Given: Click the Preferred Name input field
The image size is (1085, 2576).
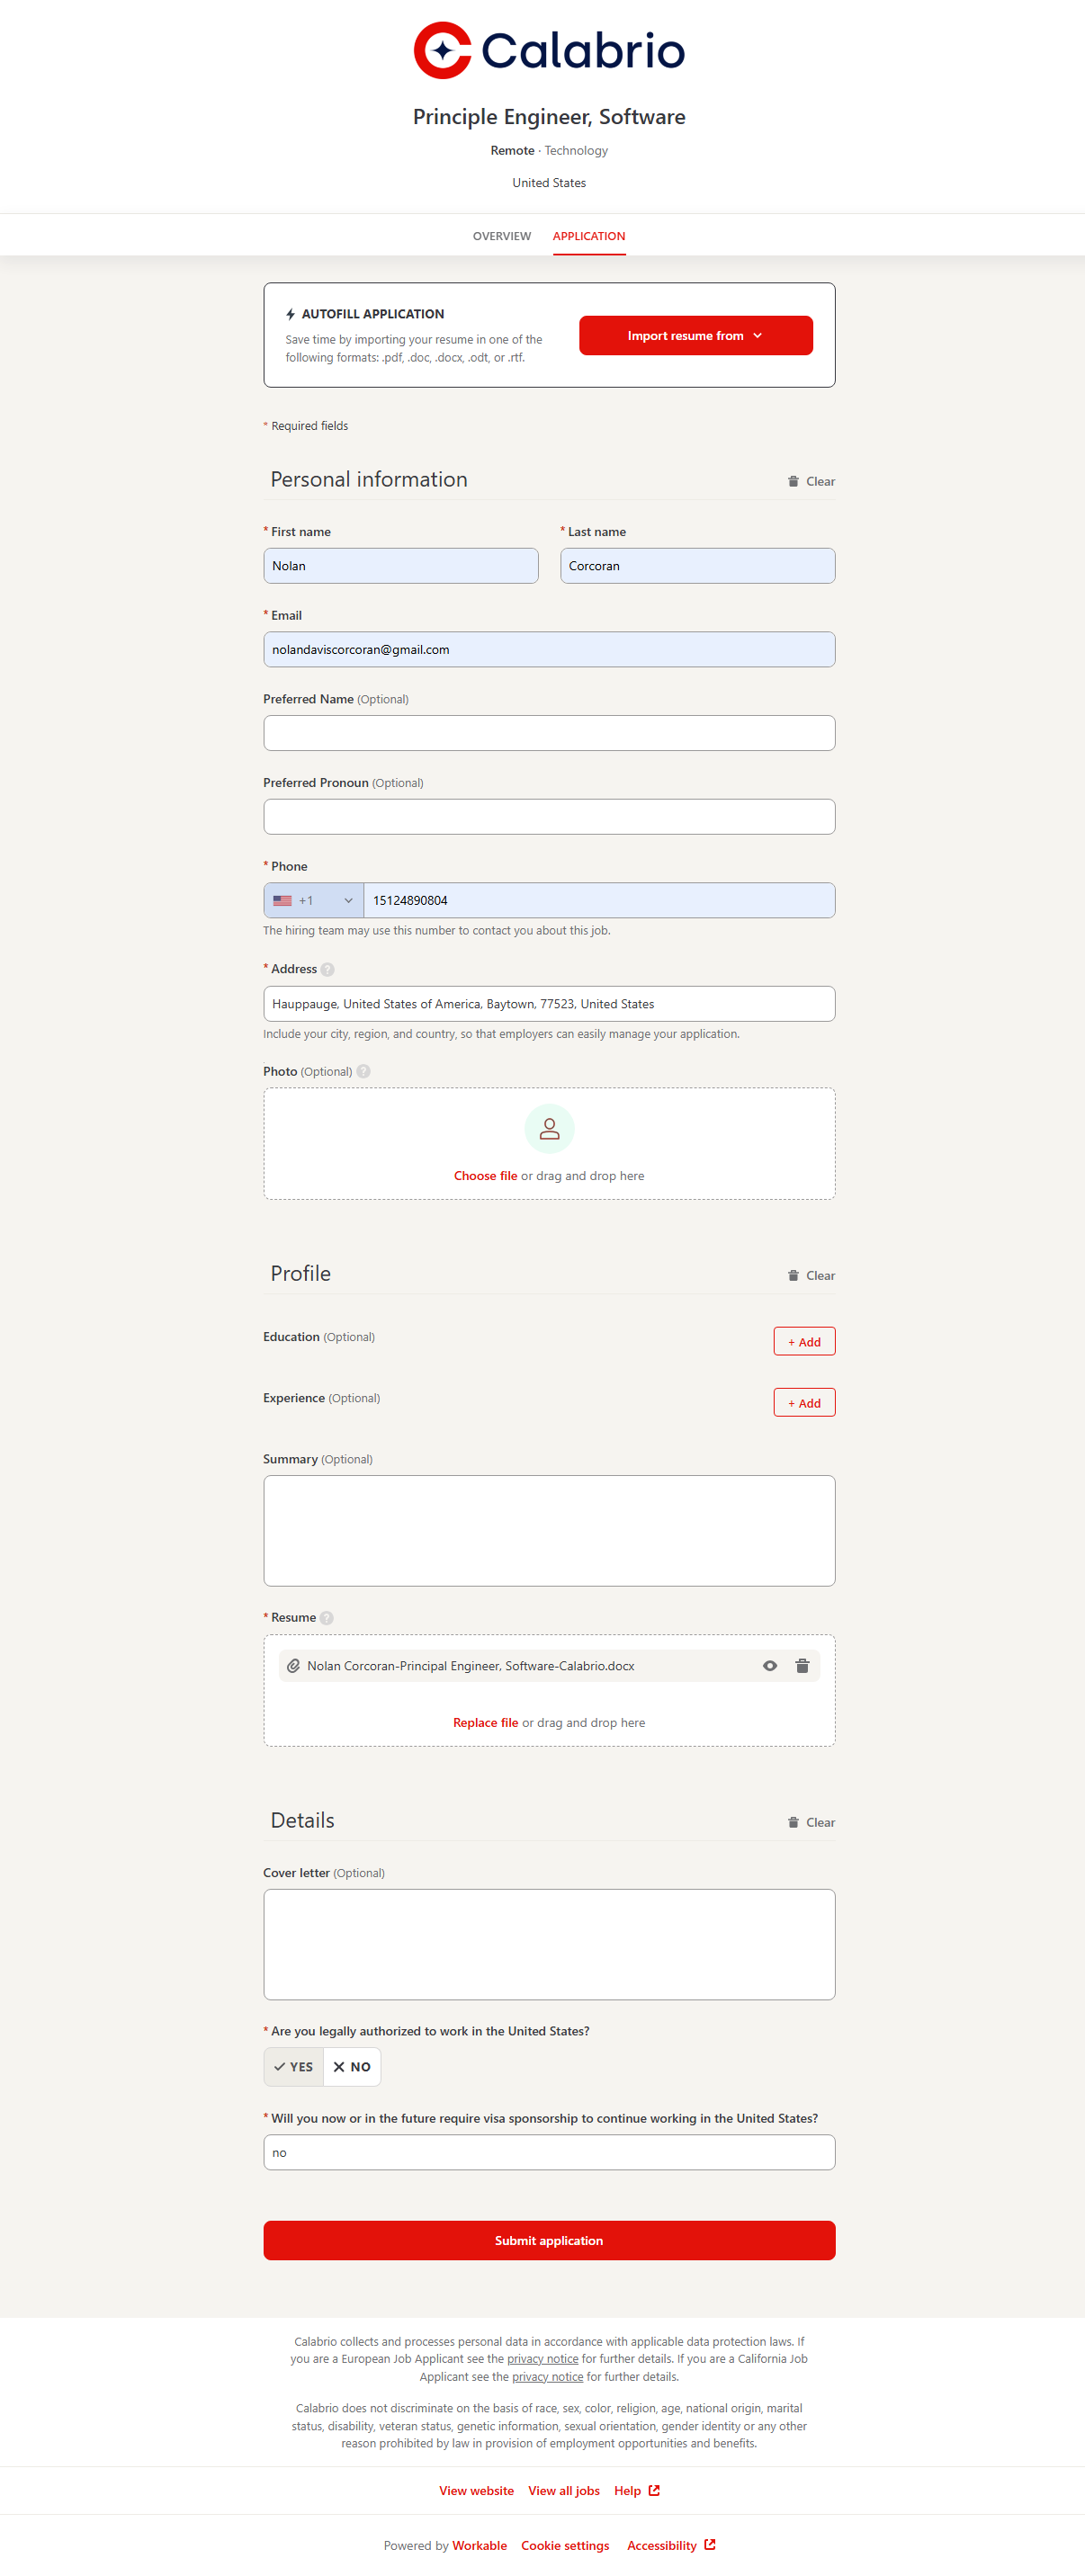Looking at the screenshot, I should coord(549,733).
